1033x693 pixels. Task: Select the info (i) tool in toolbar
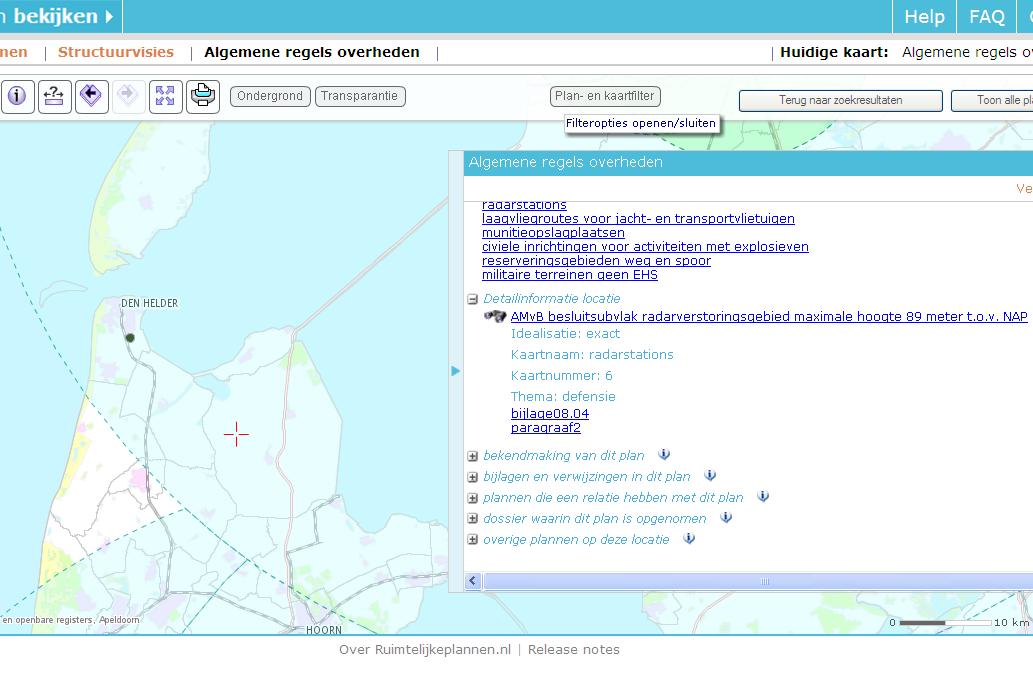18,98
